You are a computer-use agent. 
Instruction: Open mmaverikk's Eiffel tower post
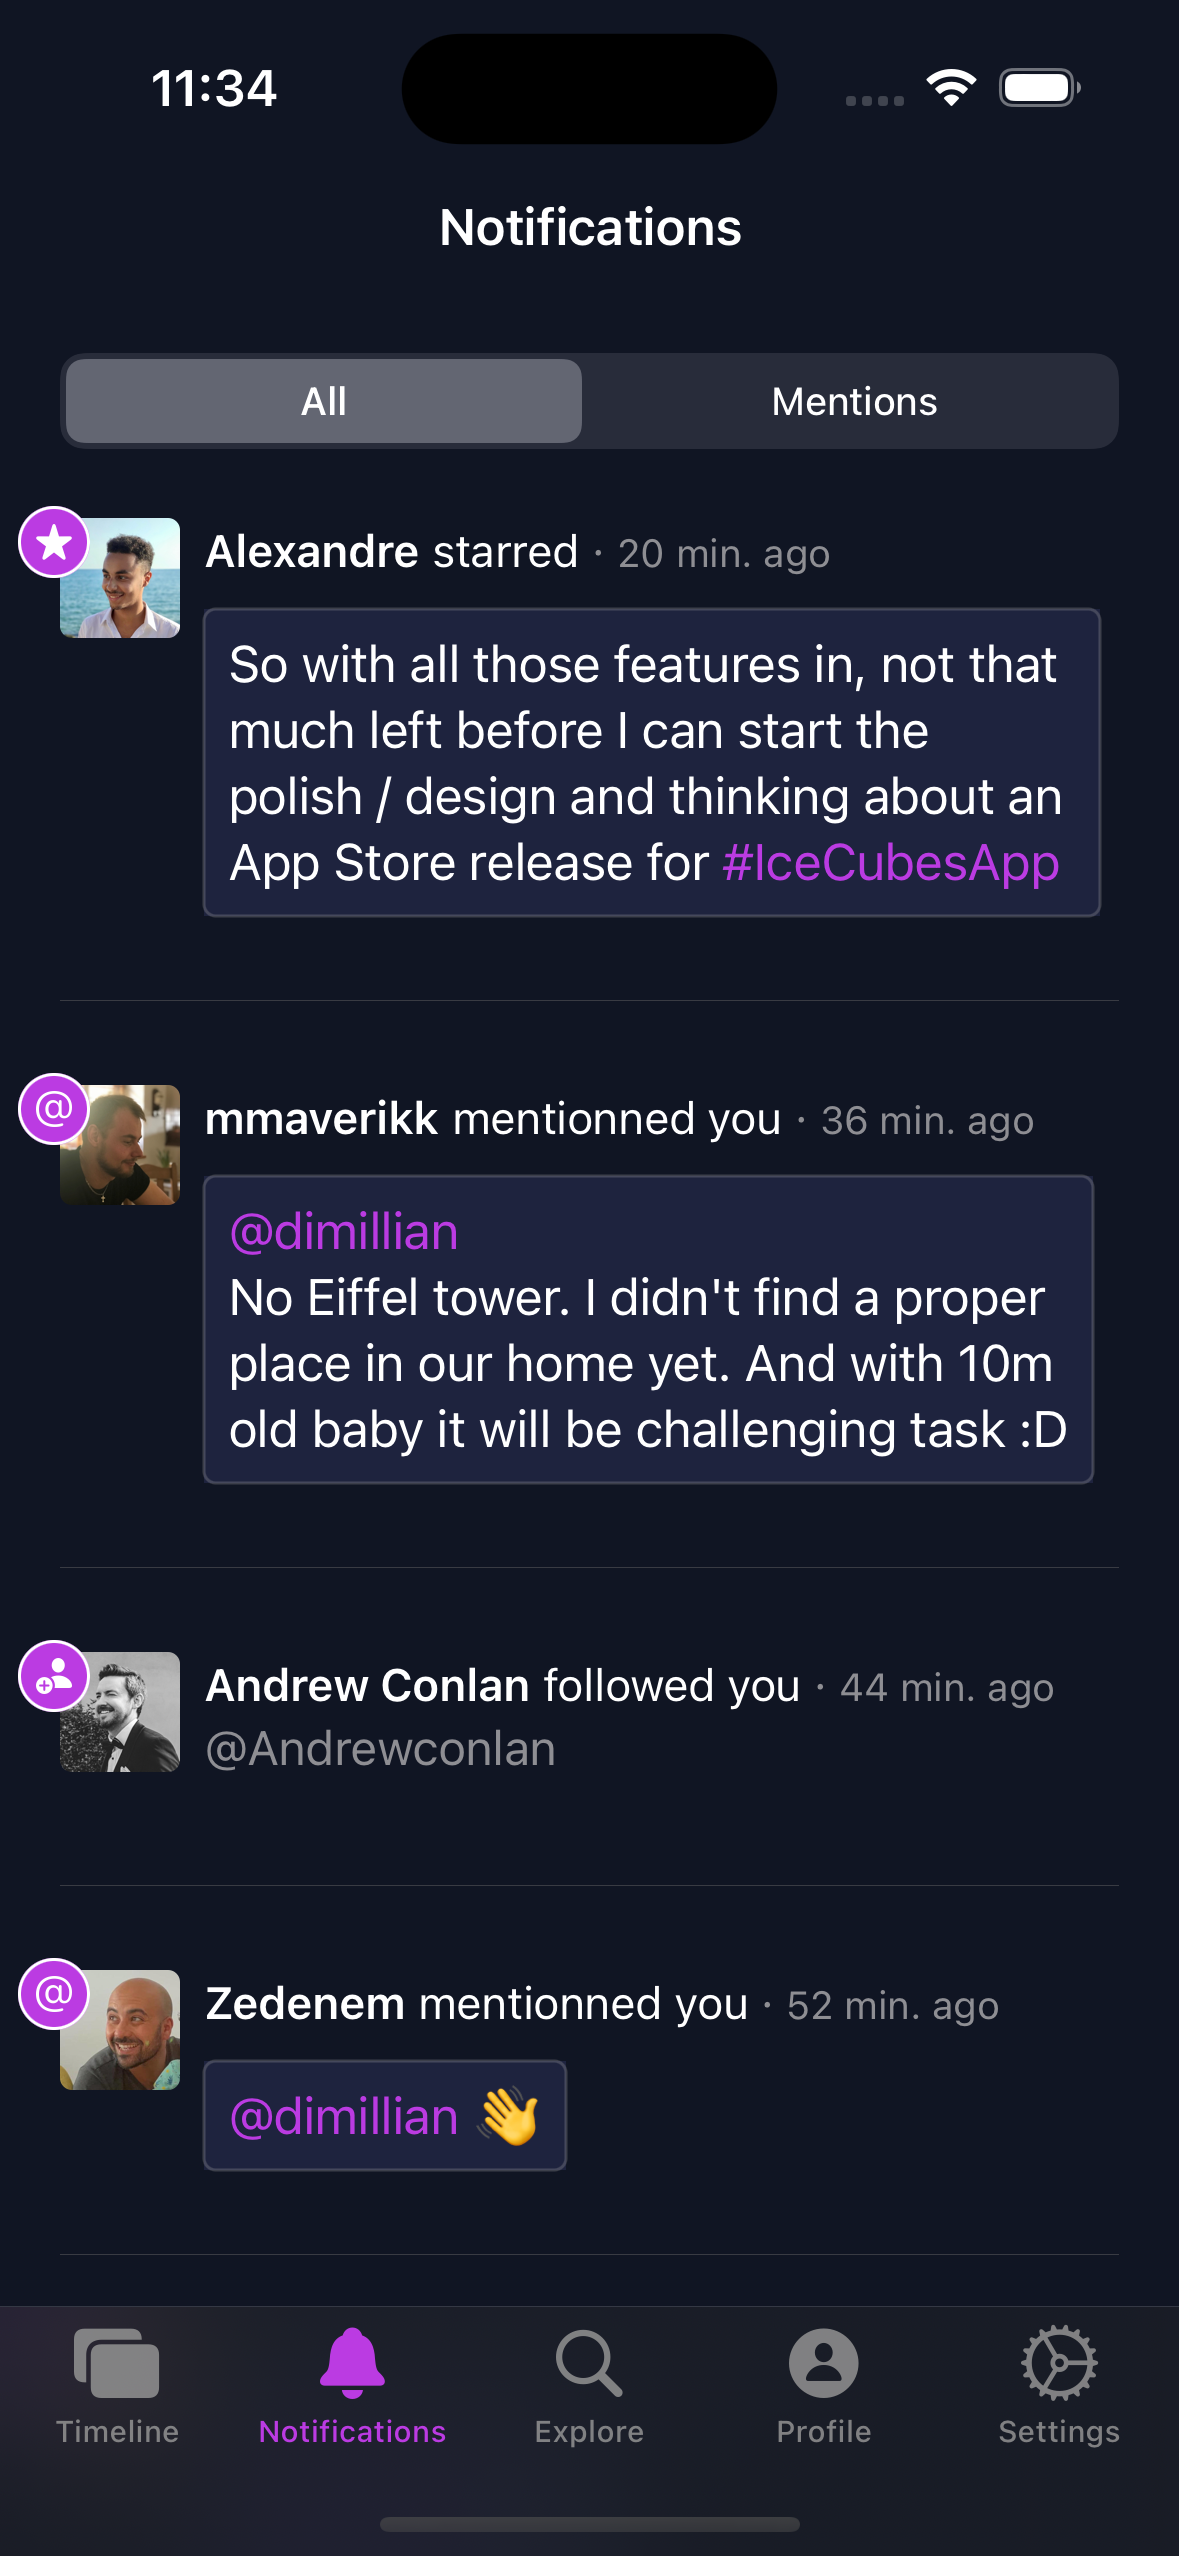[x=648, y=1330]
